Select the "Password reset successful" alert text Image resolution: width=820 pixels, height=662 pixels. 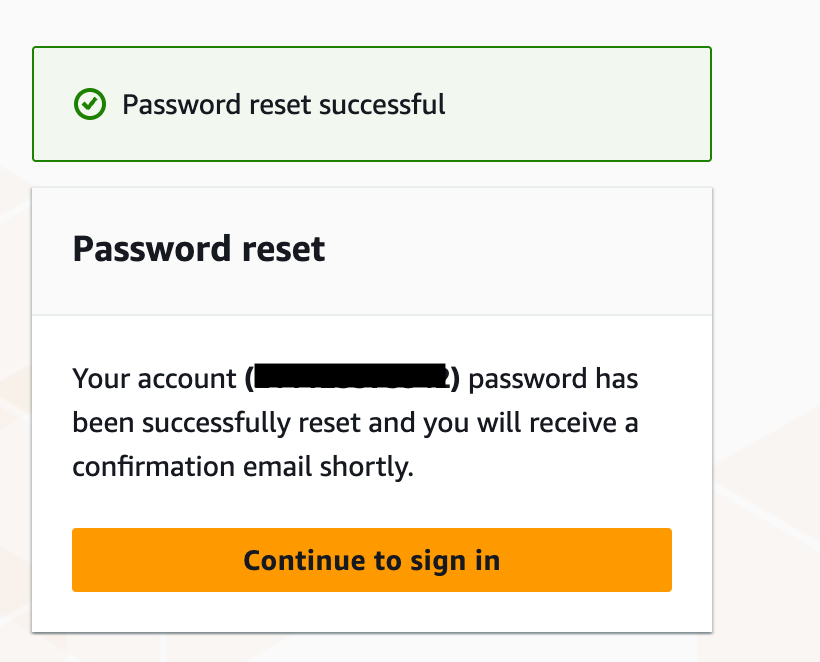(283, 105)
